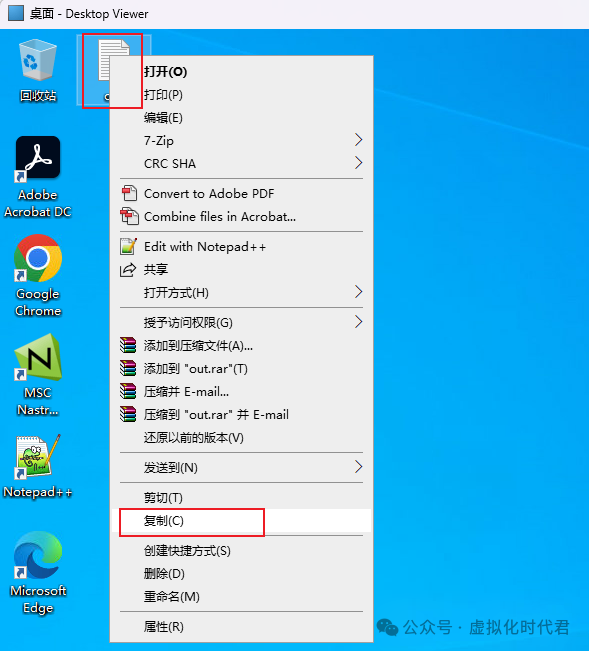This screenshot has width=589, height=651.
Task: Select 复制(C) to copy the file
Action: point(242,521)
